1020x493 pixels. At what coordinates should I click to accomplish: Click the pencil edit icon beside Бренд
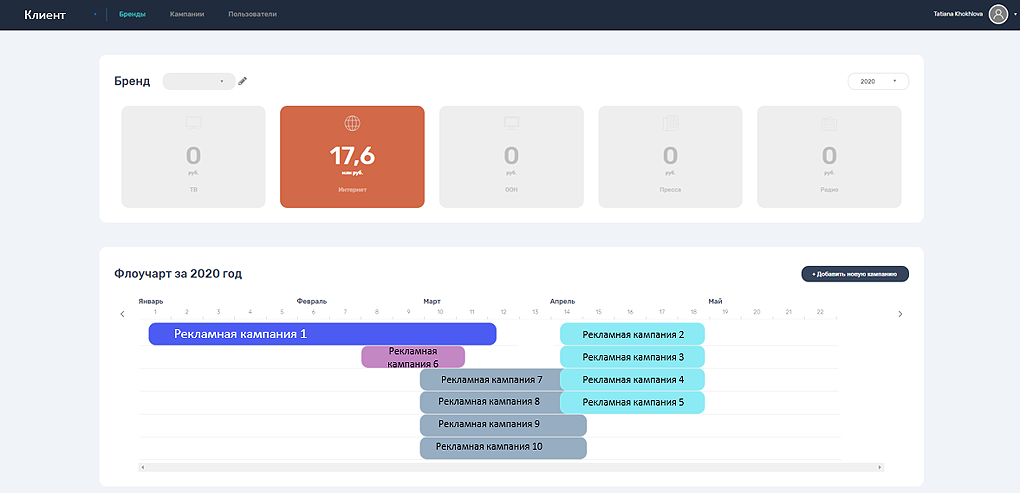[242, 81]
